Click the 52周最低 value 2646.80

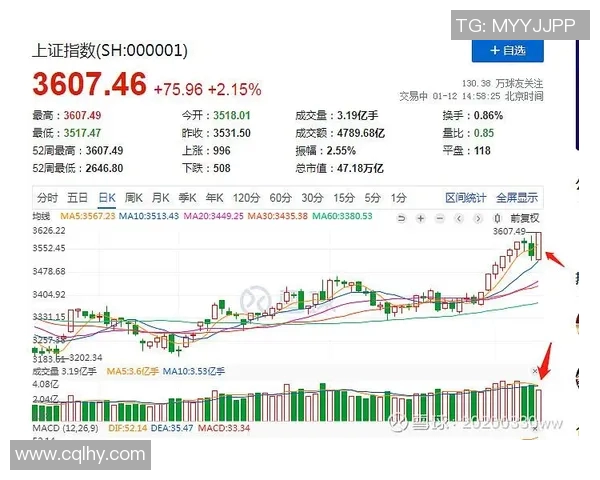tap(104, 168)
